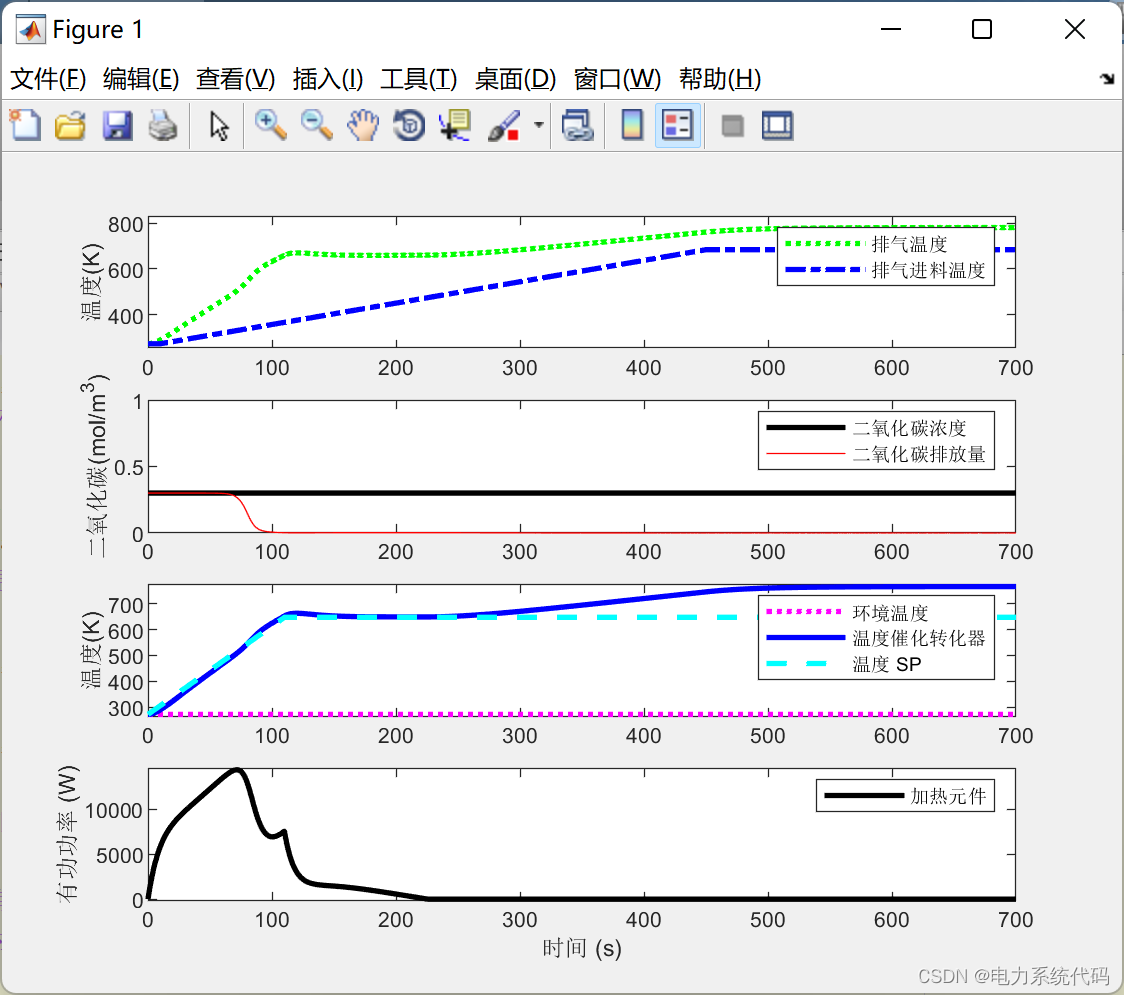Click legend entry 加热元件
Viewport: 1124px width, 995px height.
(948, 796)
